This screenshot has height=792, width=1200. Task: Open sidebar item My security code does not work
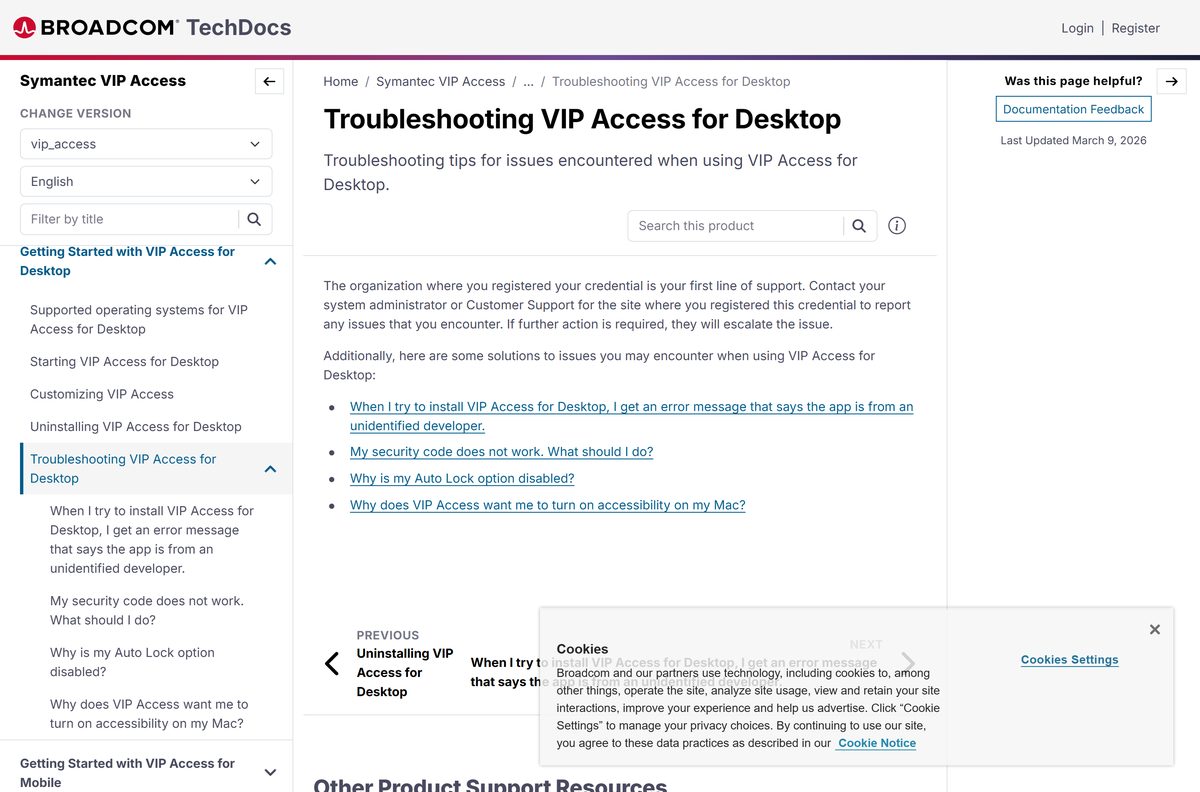[x=147, y=611]
